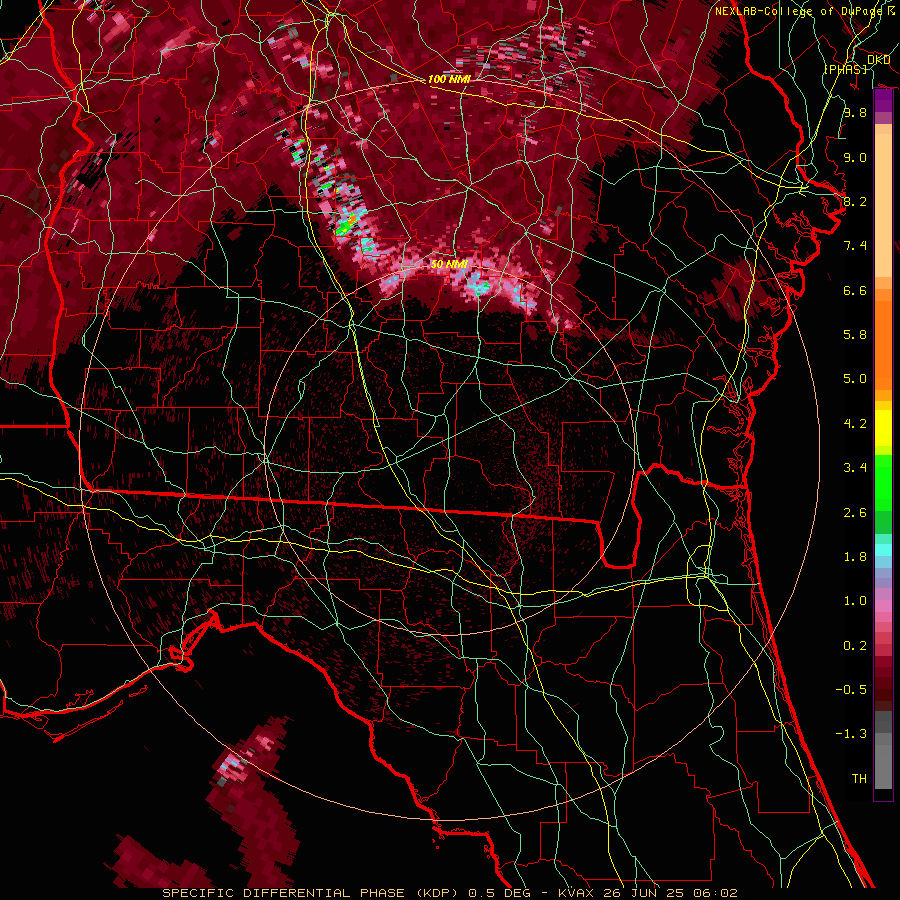
Task: Click the 1.0 scale label
Action: 855,601
